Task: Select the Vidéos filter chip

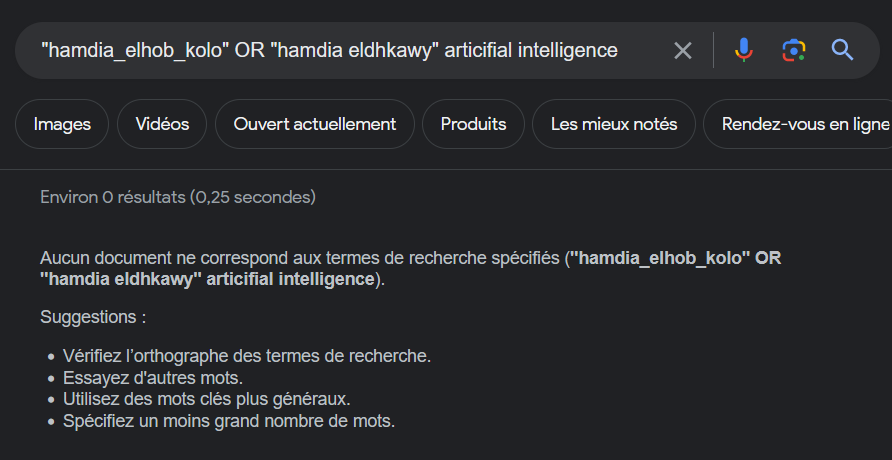Action: 162,124
